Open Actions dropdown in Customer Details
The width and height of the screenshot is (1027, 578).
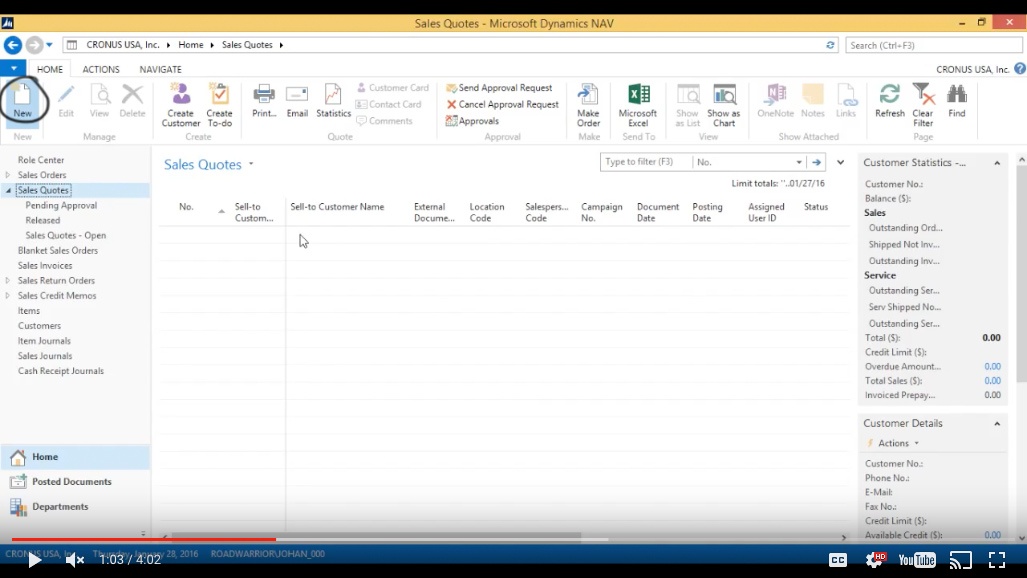pos(898,443)
